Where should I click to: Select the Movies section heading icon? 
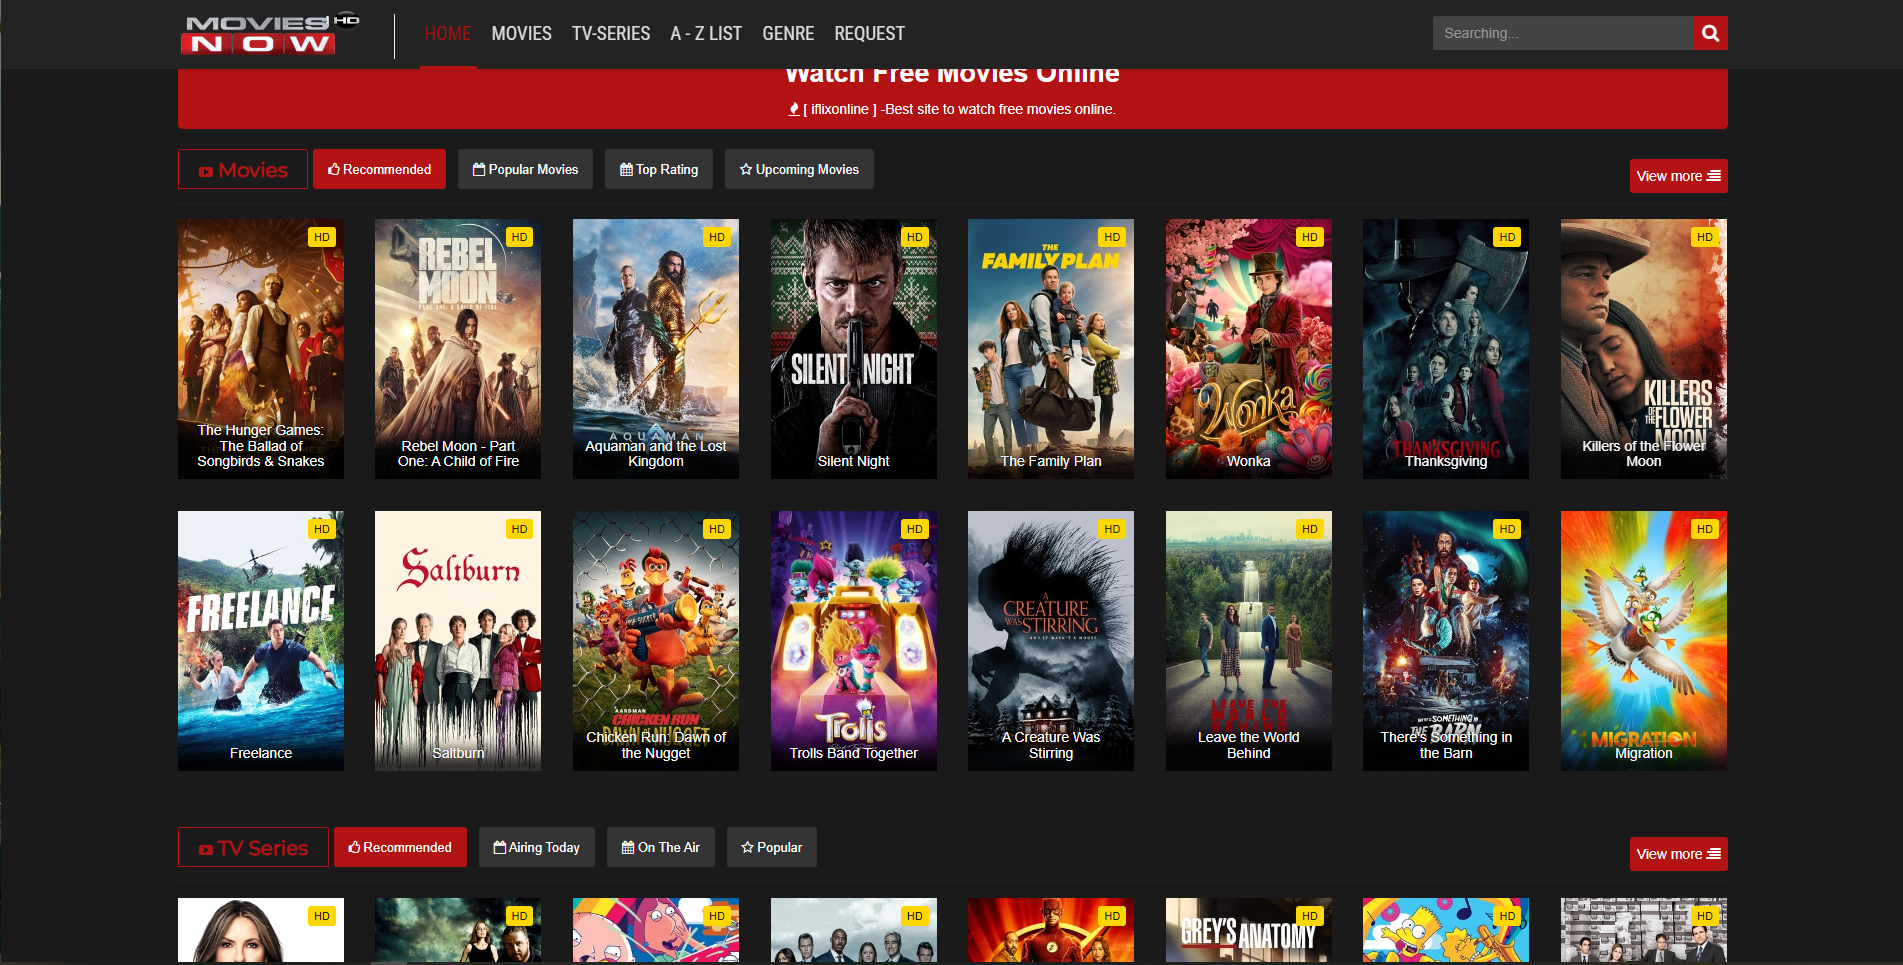click(205, 171)
